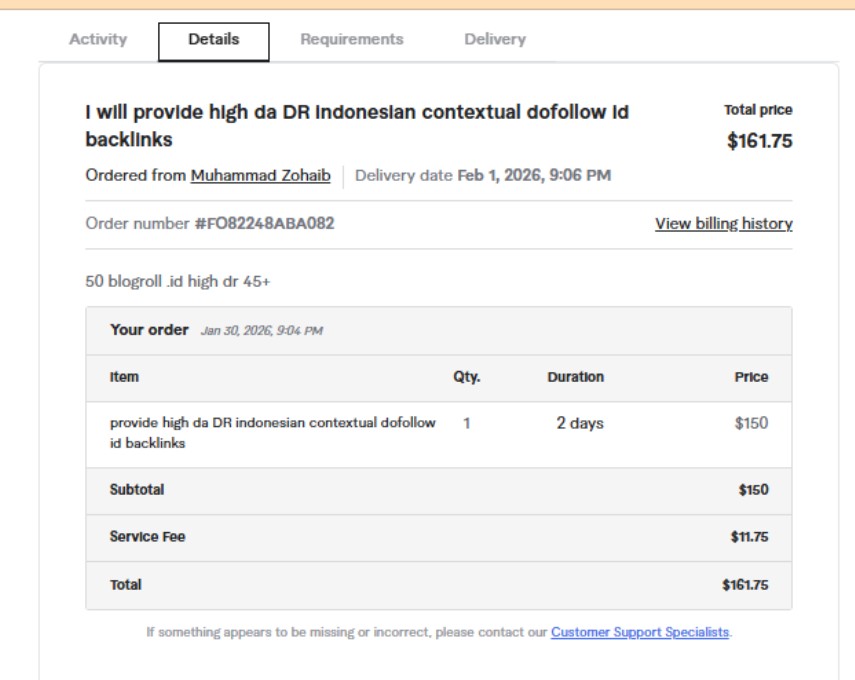Screen dimensions: 855x680
Task: Click the Duration column header
Action: pos(575,378)
